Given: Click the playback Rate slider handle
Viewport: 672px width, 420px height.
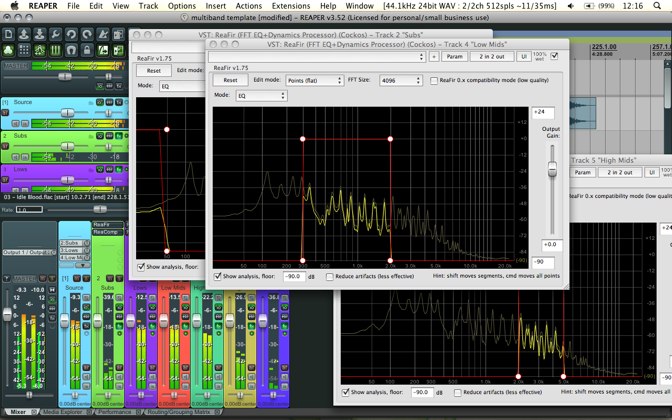Looking at the screenshot, I should 100,209.
